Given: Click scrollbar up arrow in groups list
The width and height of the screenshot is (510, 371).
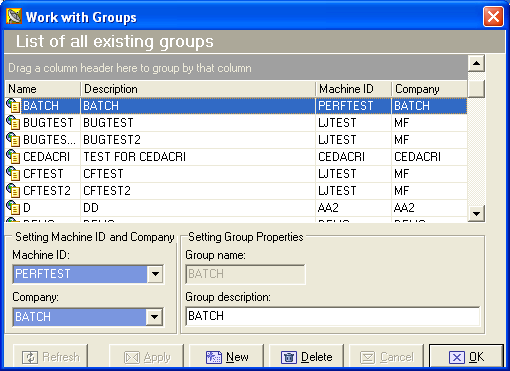Looking at the screenshot, I should 476,63.
